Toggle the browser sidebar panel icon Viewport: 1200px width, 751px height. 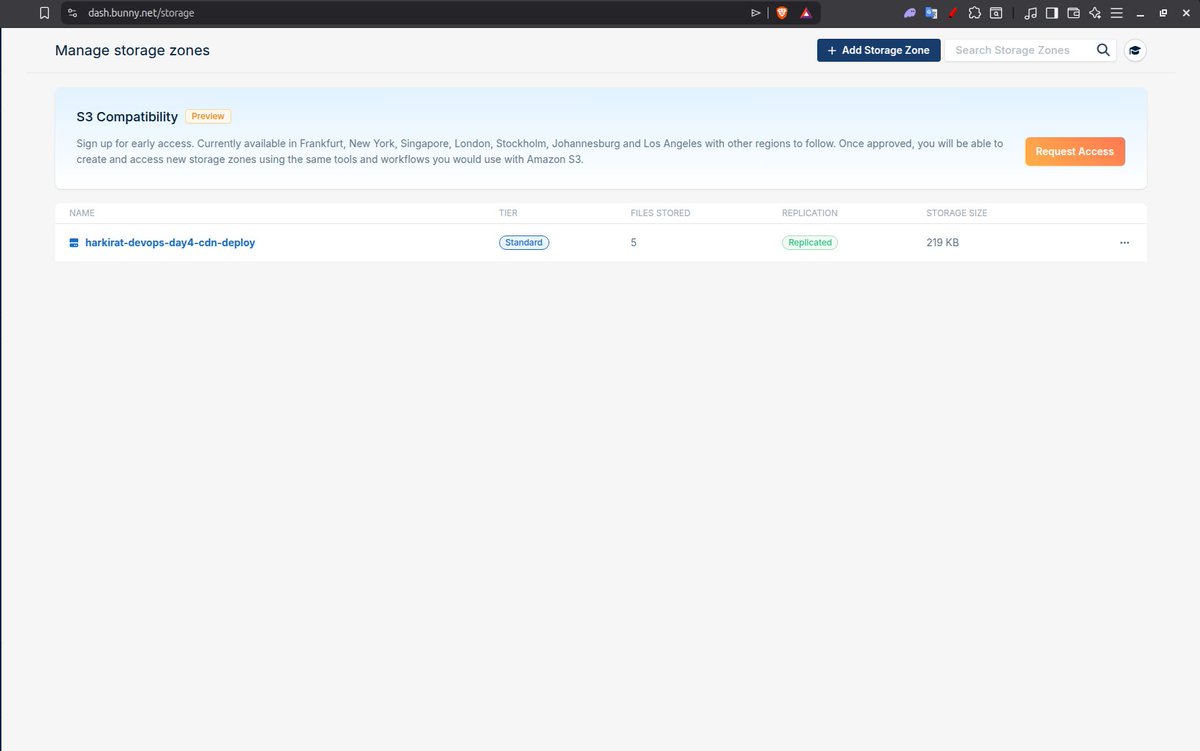[1052, 13]
